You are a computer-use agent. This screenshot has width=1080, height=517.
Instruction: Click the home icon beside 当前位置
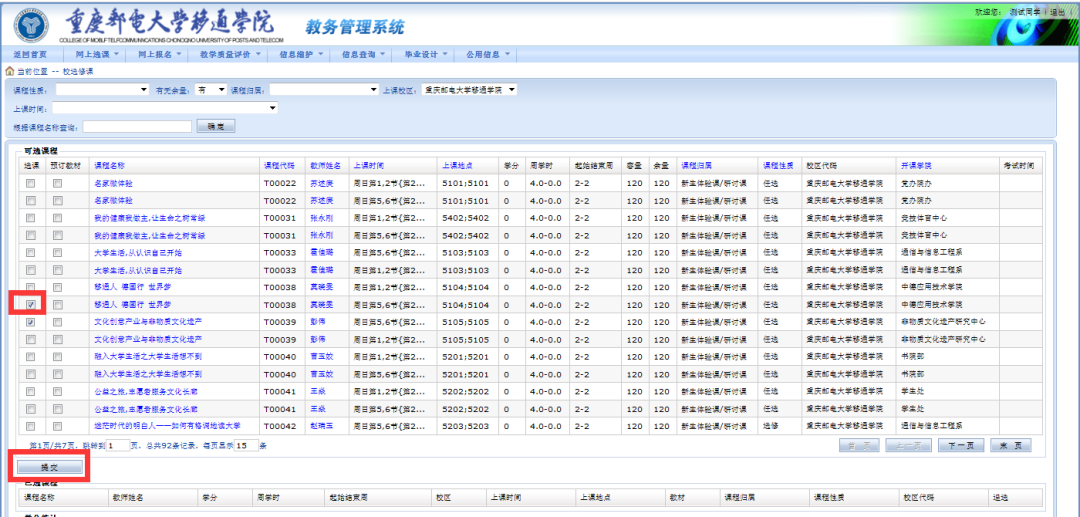(x=10, y=72)
